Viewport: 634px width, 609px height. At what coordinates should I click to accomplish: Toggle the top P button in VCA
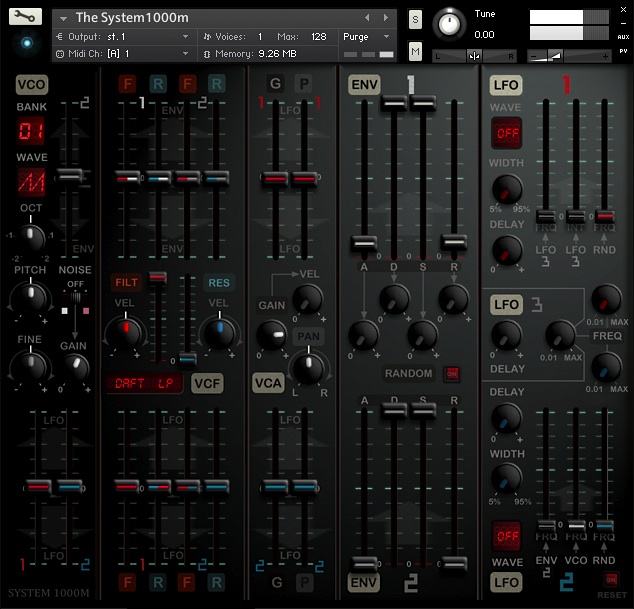[304, 84]
